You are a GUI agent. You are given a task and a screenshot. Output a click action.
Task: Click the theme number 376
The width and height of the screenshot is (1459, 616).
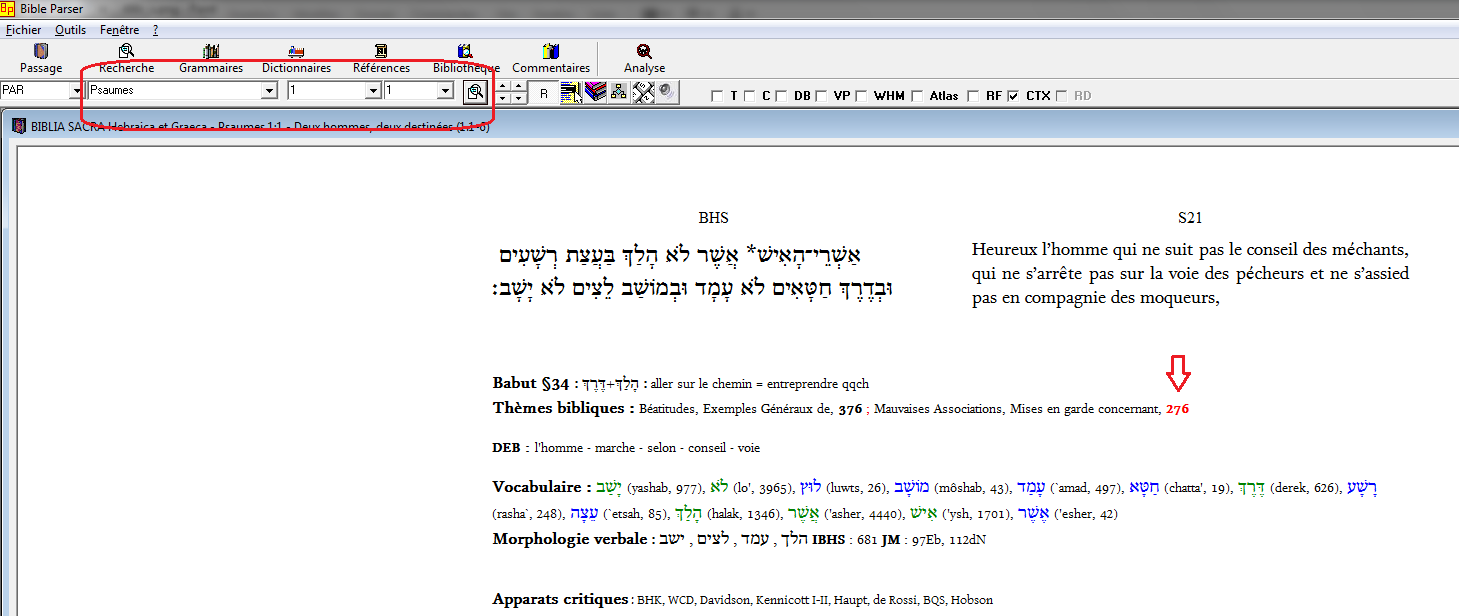click(x=850, y=409)
